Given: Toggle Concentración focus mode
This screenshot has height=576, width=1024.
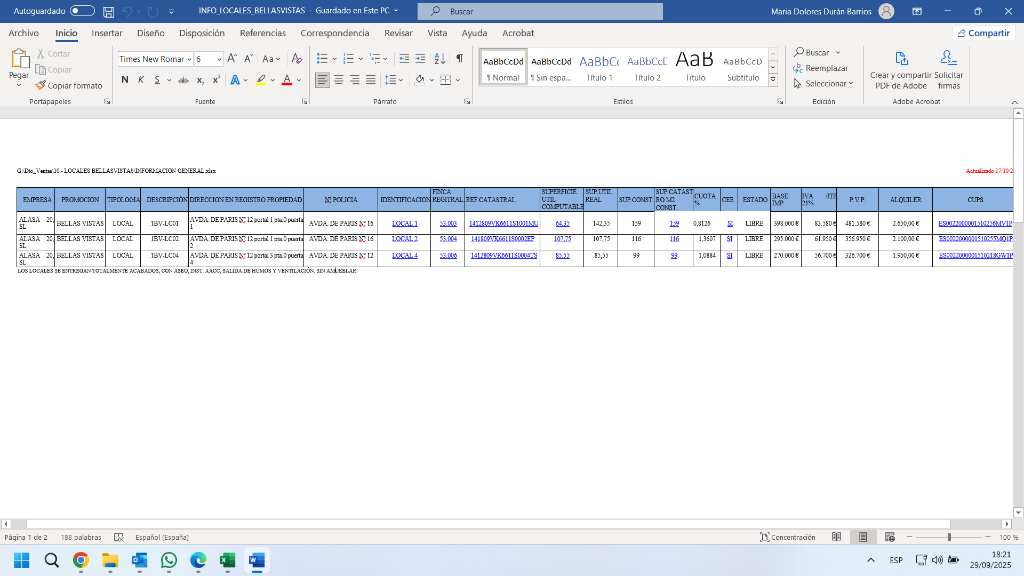Looking at the screenshot, I should (x=788, y=537).
